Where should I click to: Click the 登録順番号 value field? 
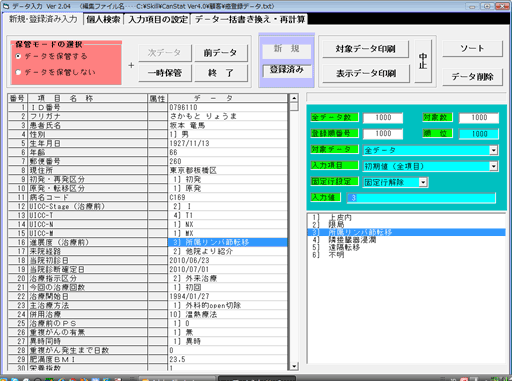[383, 134]
